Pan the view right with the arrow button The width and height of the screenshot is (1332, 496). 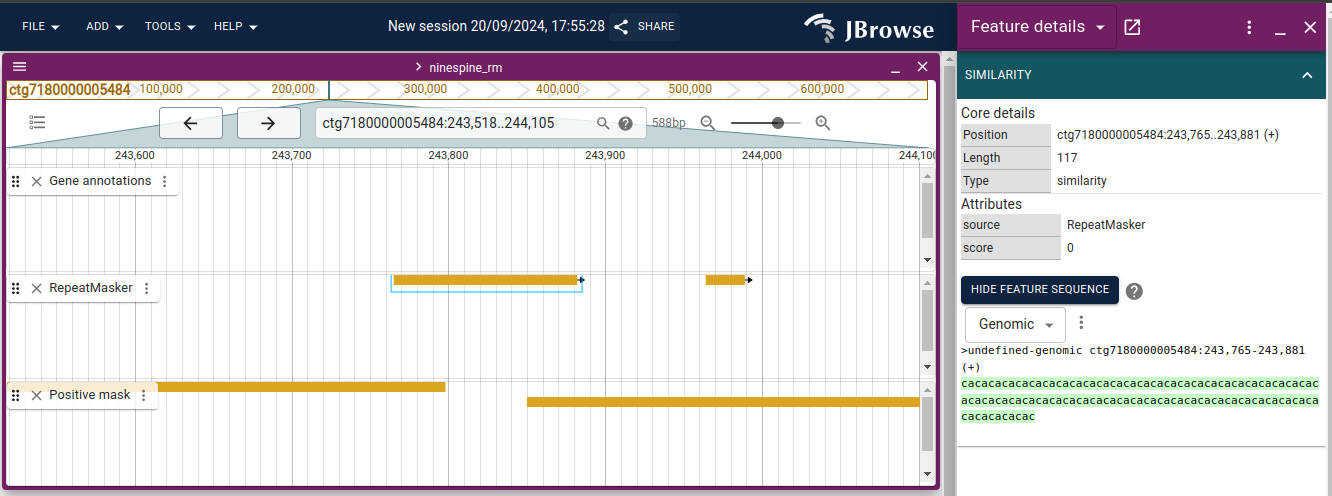click(268, 123)
